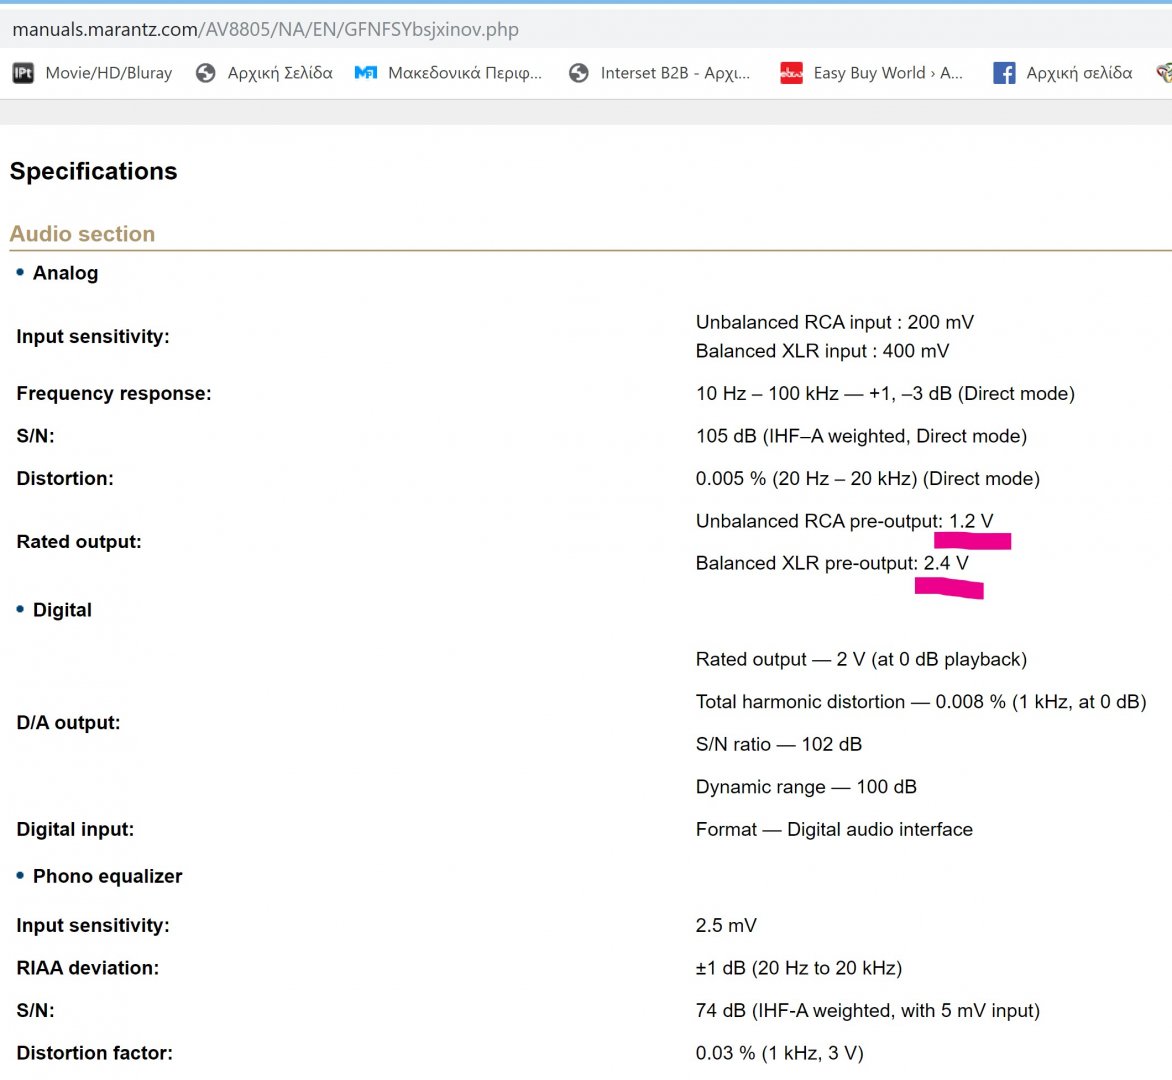Select the Distortion factor label
Viewport: 1172px width, 1080px height.
tap(94, 1053)
